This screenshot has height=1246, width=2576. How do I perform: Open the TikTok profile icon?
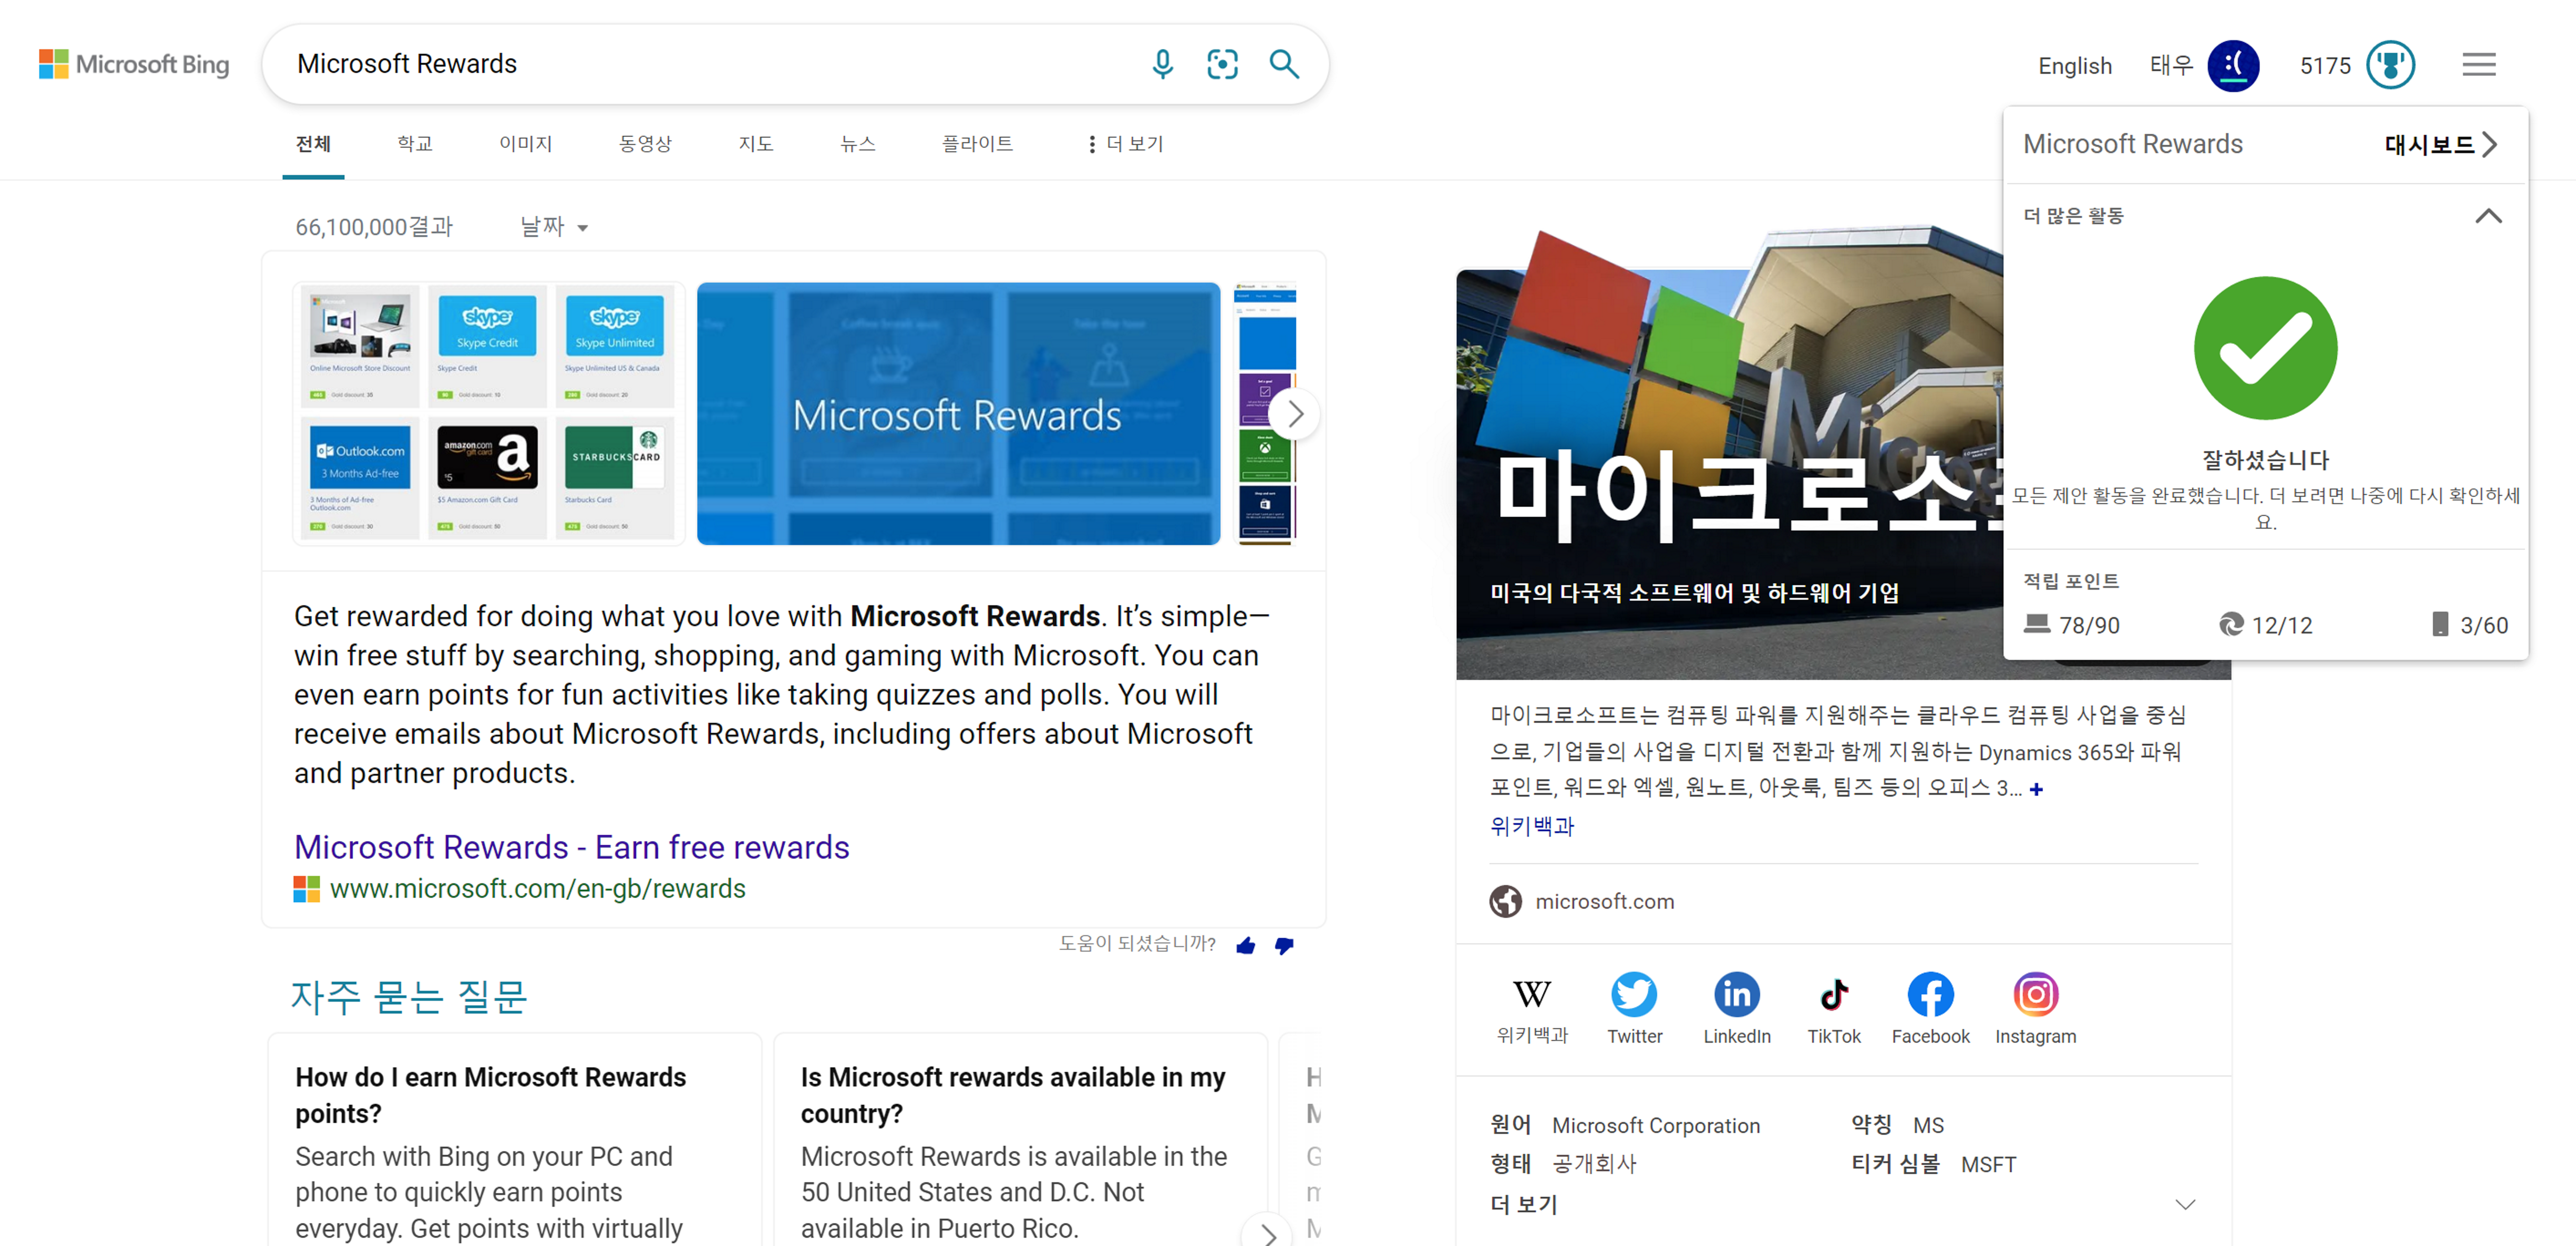pos(1833,995)
